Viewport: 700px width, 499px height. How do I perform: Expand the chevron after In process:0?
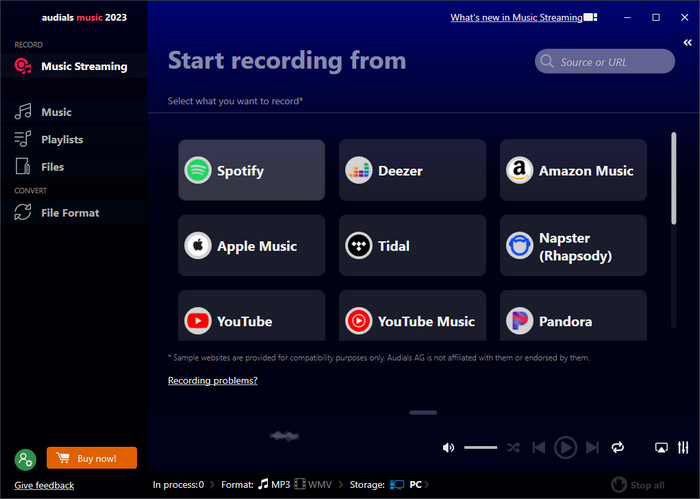click(212, 485)
